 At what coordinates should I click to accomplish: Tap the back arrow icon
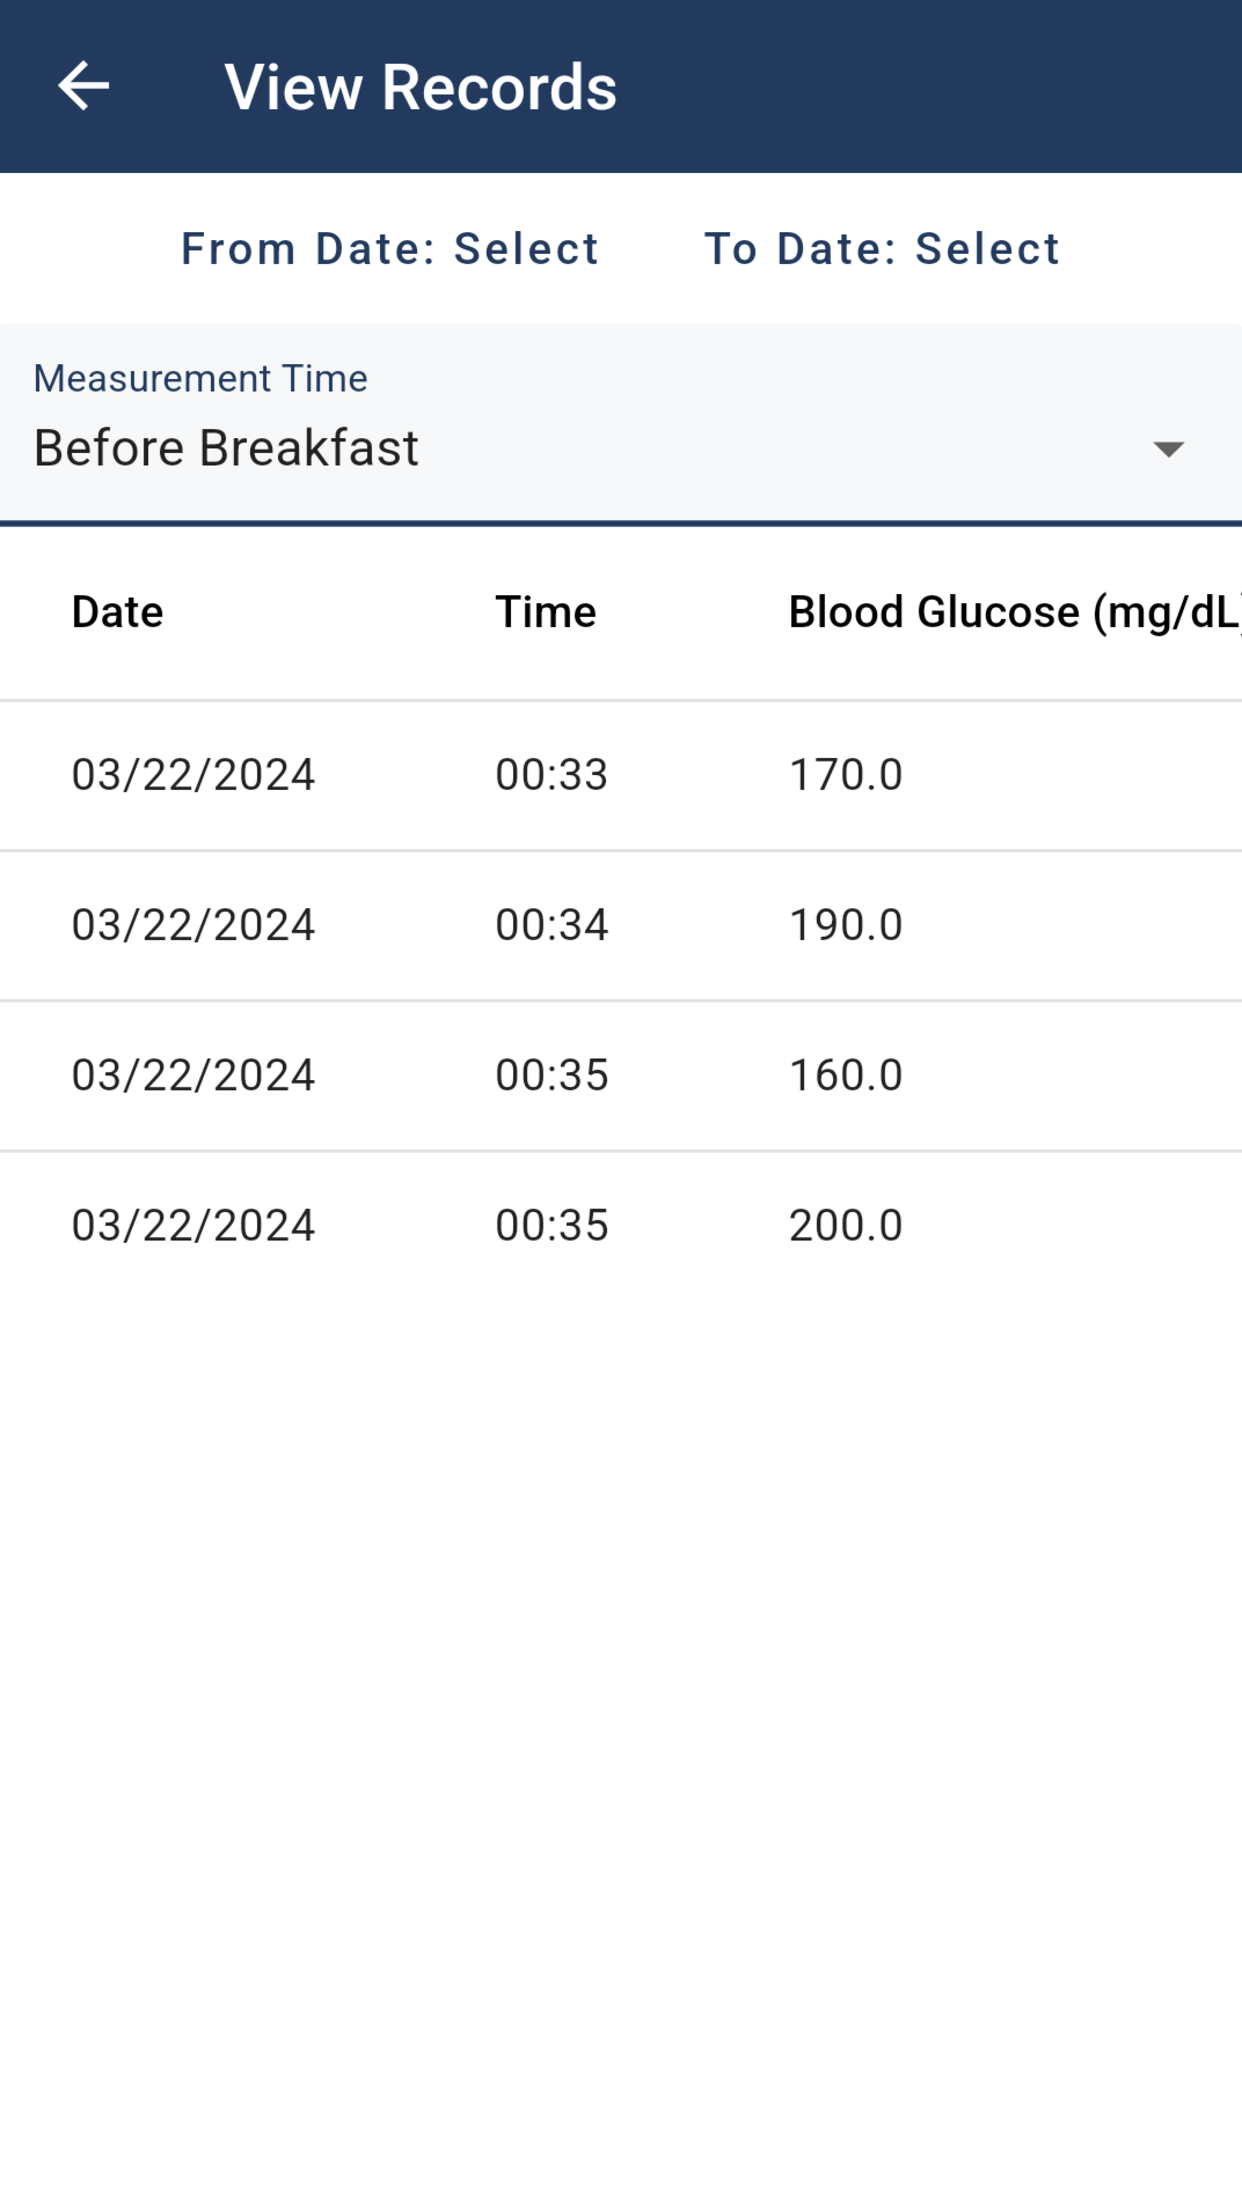tap(83, 86)
